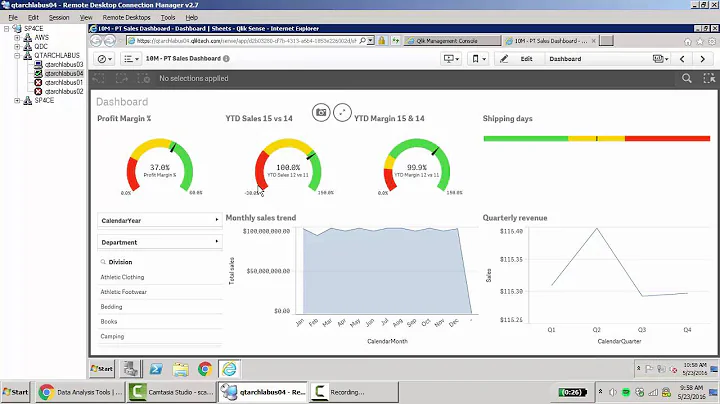Open IE favorites star icon
Image resolution: width=720 pixels, height=404 pixels.
tap(699, 41)
